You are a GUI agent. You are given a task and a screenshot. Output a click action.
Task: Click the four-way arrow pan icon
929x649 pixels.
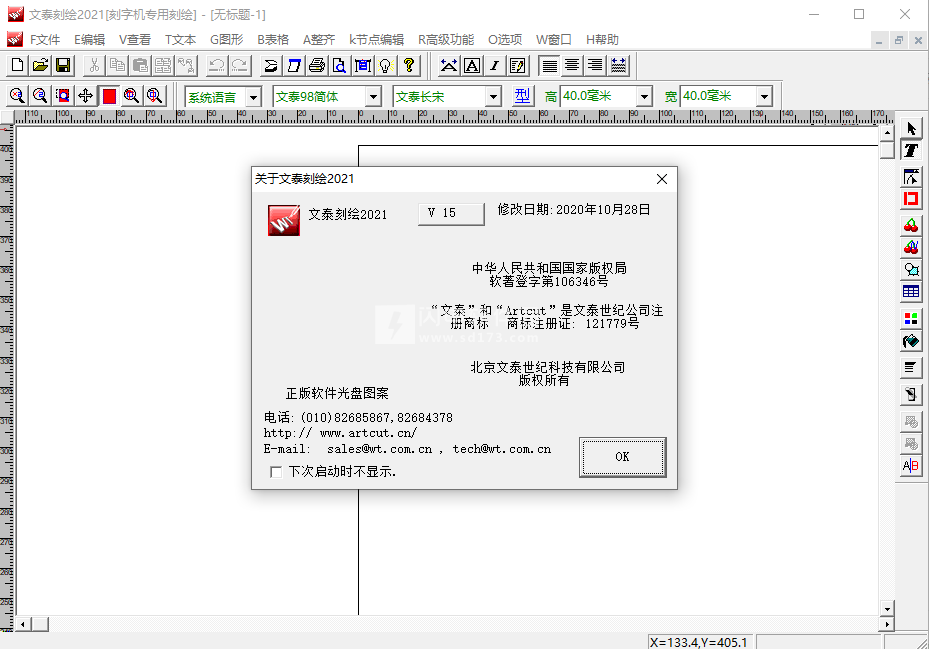pos(86,95)
